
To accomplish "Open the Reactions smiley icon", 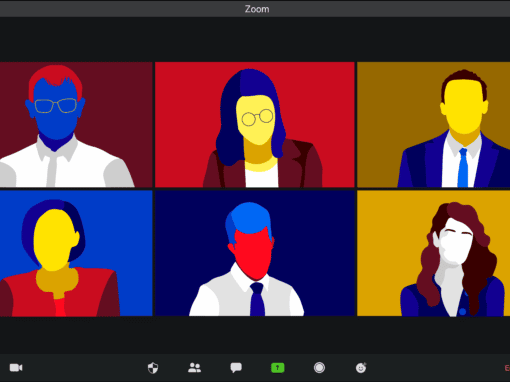I will tap(361, 368).
